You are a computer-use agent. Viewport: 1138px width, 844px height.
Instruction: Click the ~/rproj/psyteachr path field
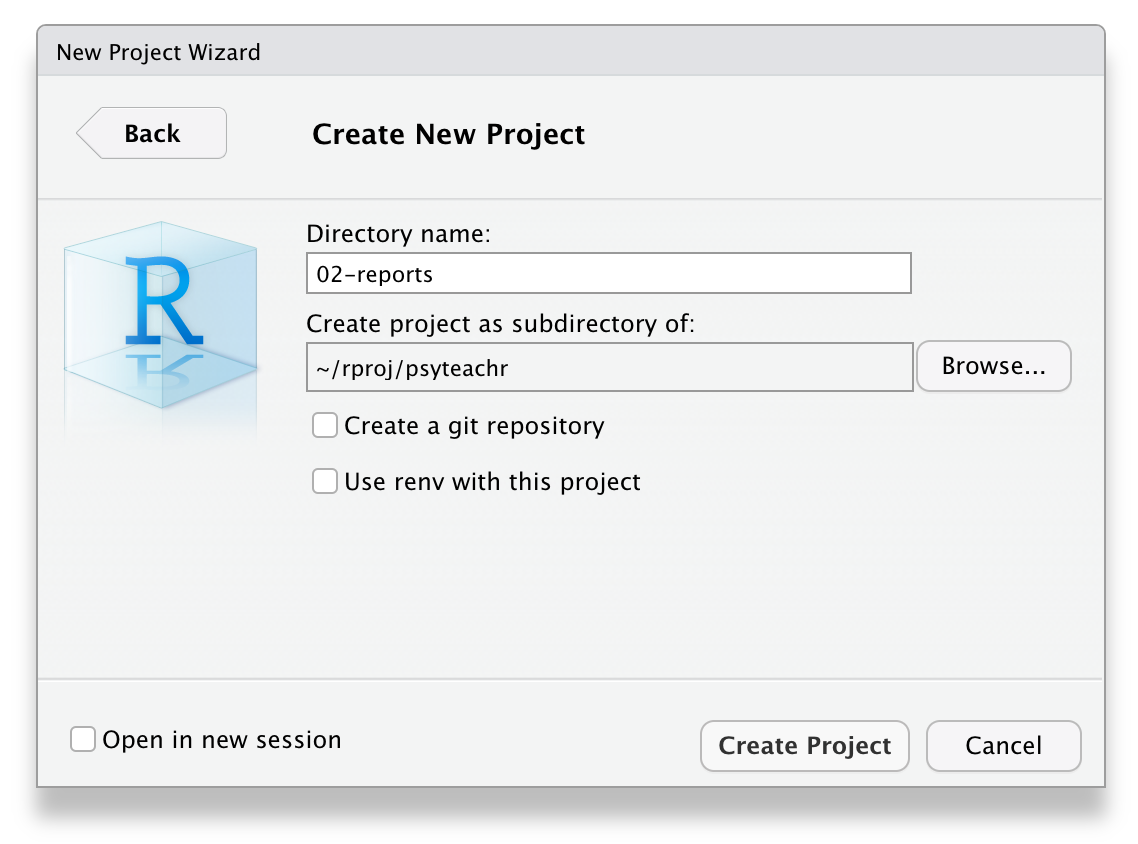pos(610,367)
